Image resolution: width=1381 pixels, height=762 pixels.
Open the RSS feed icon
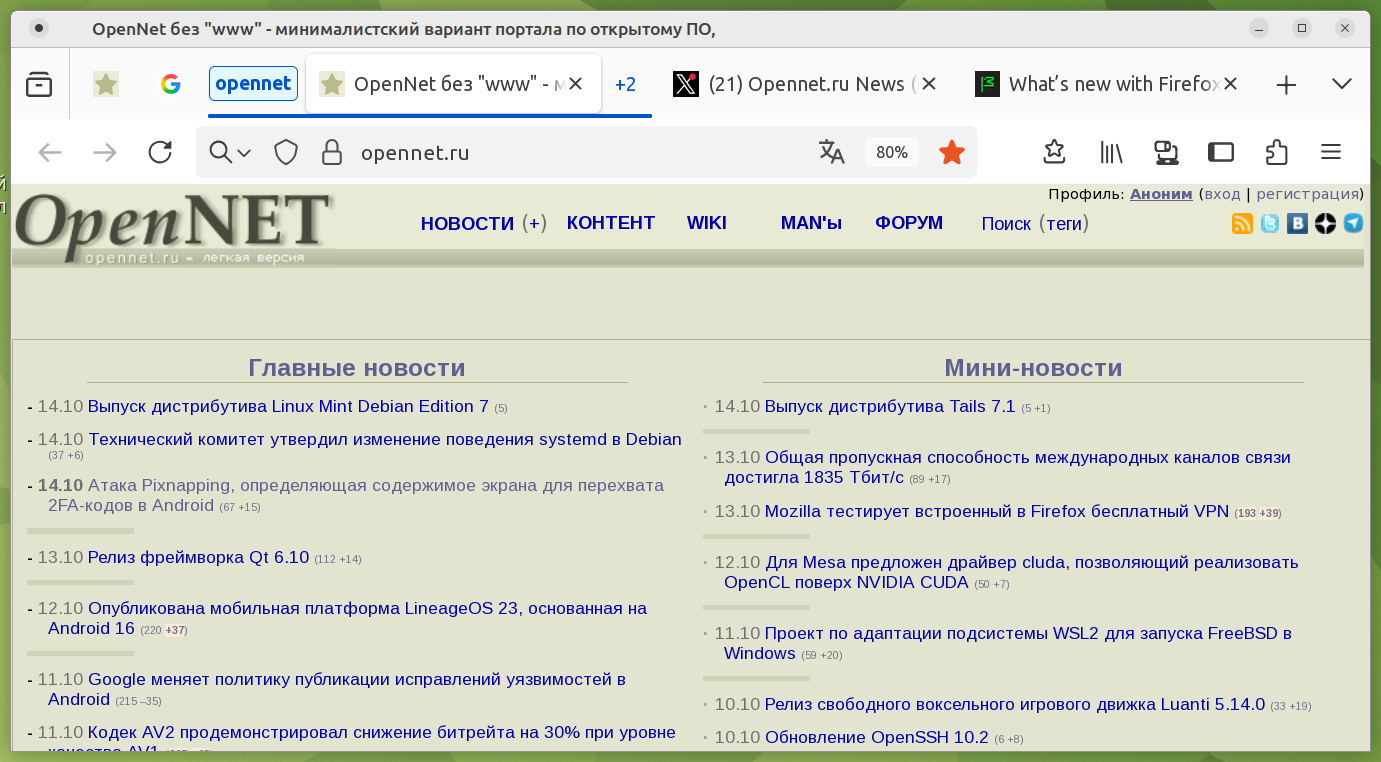pos(1242,223)
